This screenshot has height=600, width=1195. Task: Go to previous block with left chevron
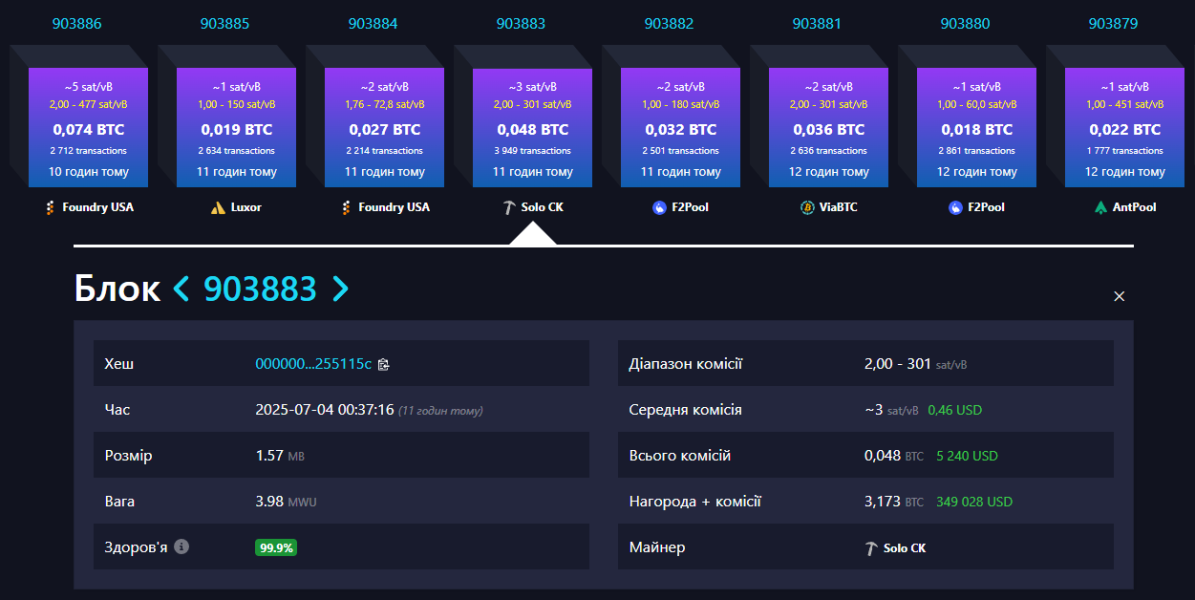tap(181, 289)
